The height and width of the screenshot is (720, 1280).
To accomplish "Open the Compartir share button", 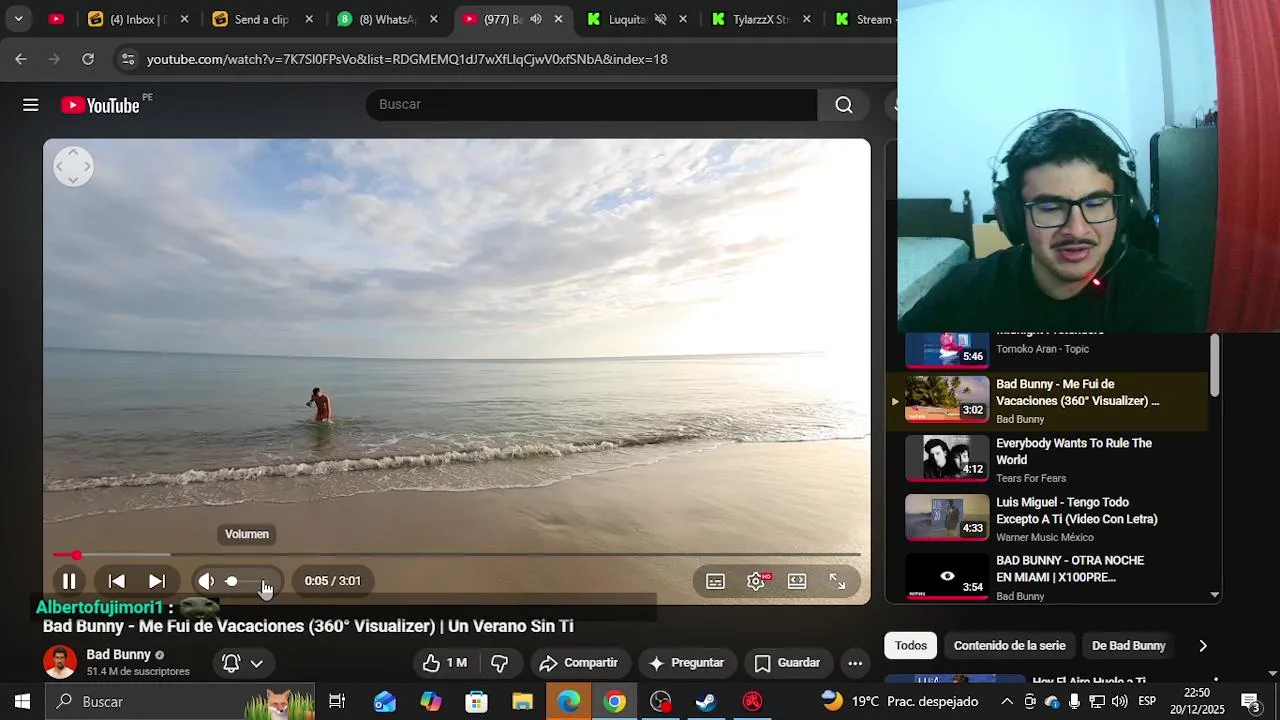I will 579,663.
